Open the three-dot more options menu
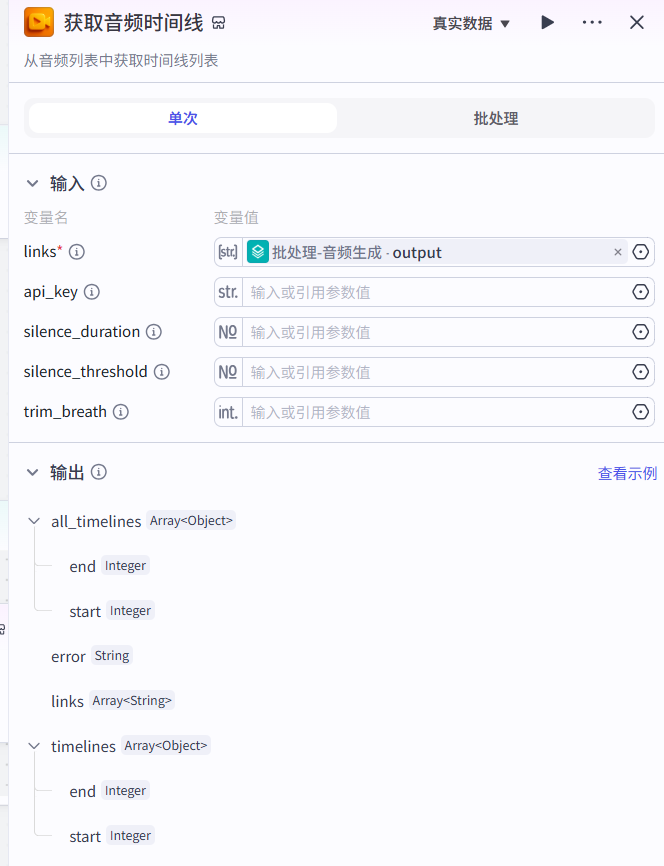The width and height of the screenshot is (664, 866). pyautogui.click(x=592, y=22)
